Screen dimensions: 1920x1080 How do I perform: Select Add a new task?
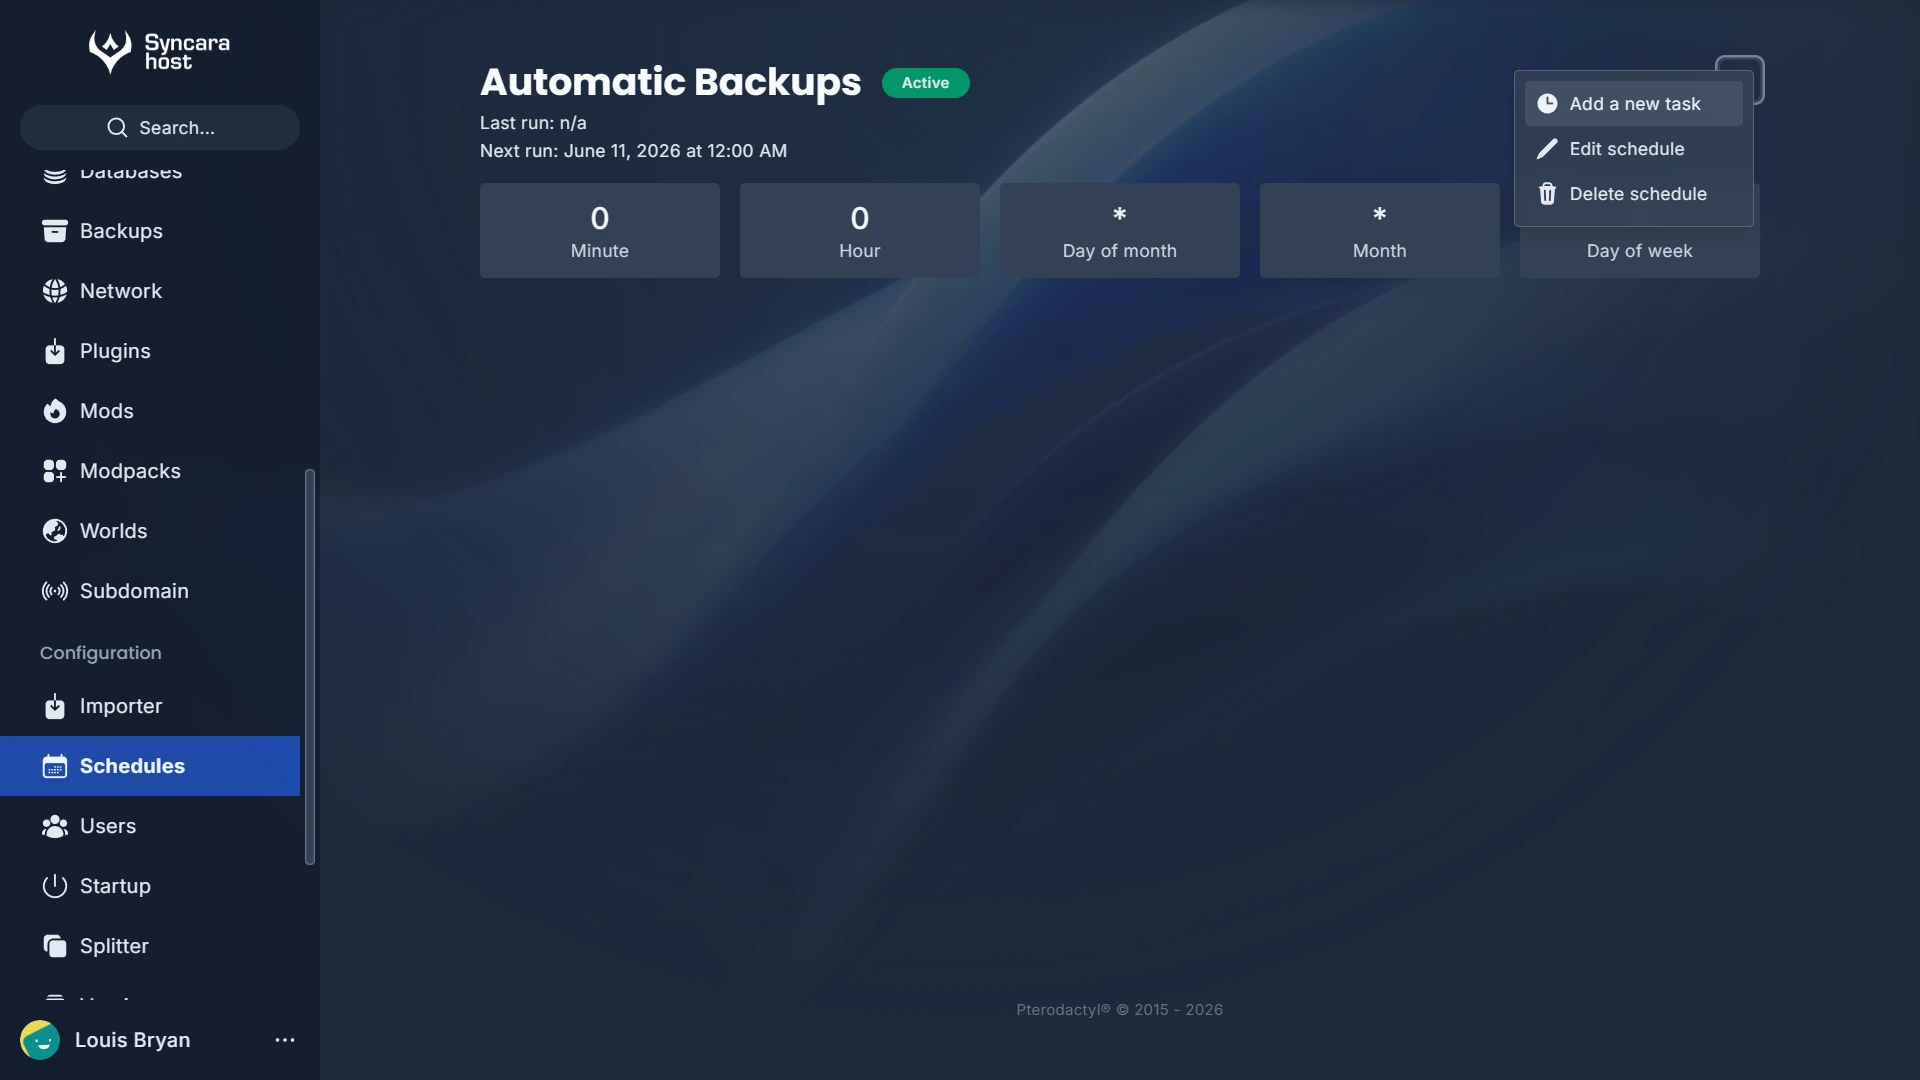click(1634, 104)
